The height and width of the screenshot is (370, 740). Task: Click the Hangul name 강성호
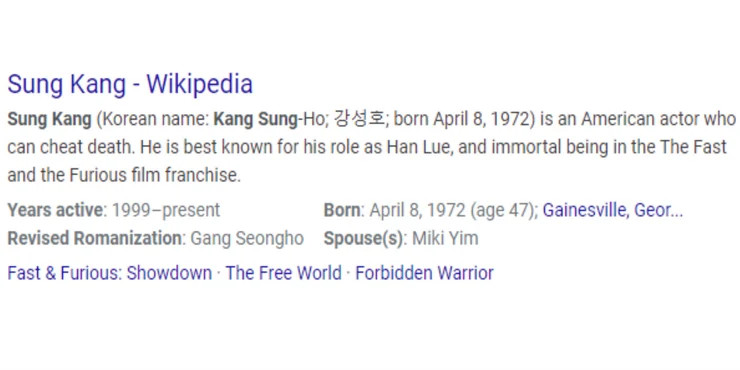click(x=359, y=119)
